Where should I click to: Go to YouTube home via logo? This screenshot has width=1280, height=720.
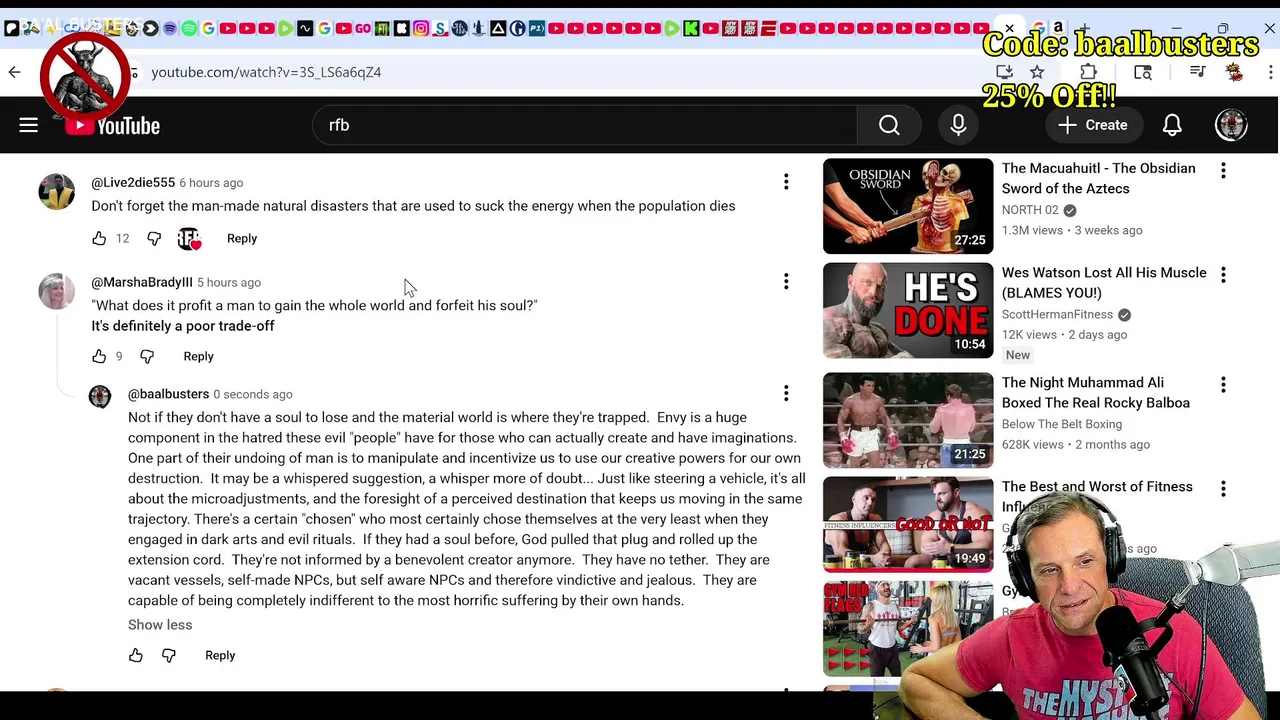pyautogui.click(x=113, y=125)
